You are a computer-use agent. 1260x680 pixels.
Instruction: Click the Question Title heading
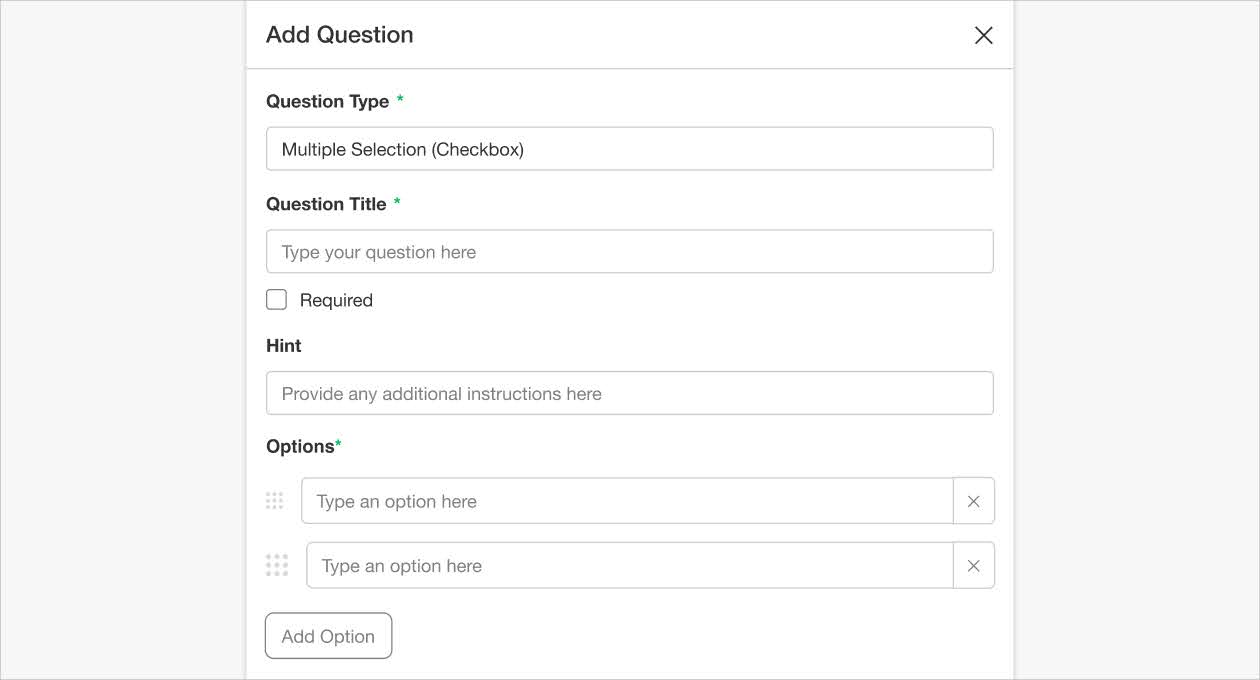326,204
